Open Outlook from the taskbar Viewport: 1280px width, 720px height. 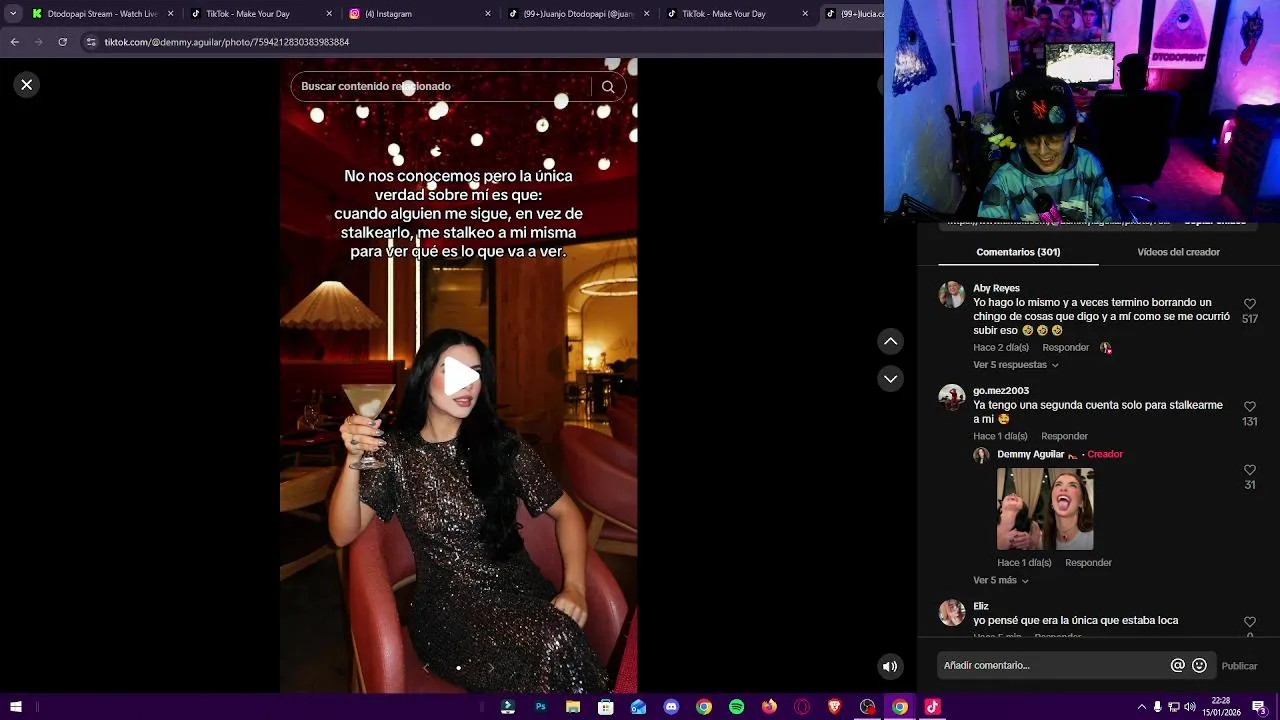(x=638, y=707)
